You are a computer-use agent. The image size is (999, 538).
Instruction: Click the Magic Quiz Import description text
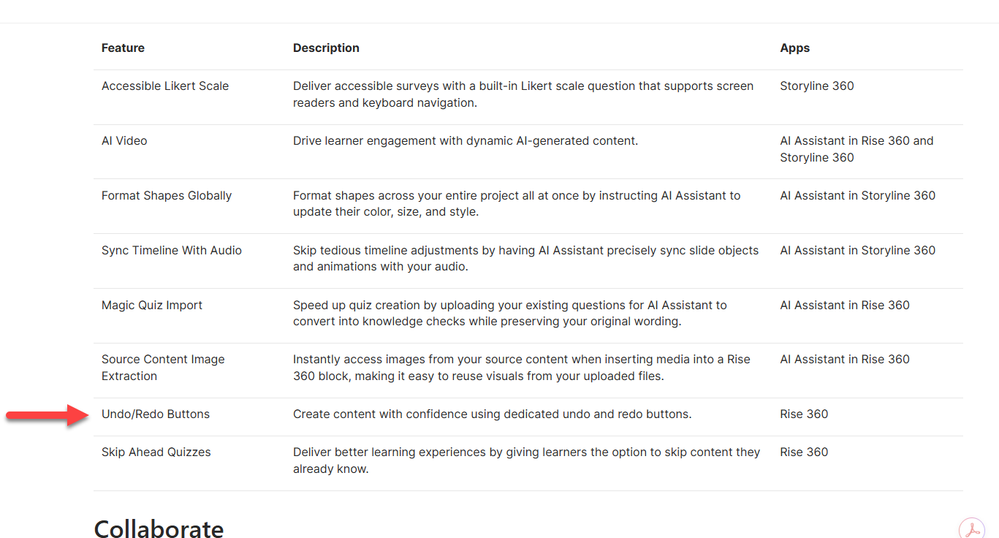point(509,313)
